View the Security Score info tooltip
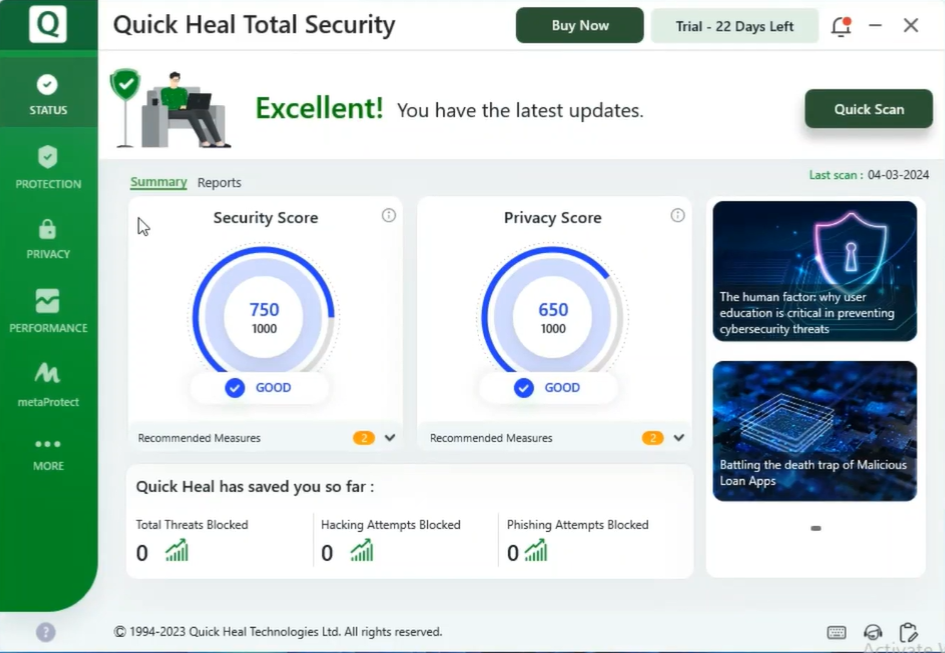 [388, 214]
